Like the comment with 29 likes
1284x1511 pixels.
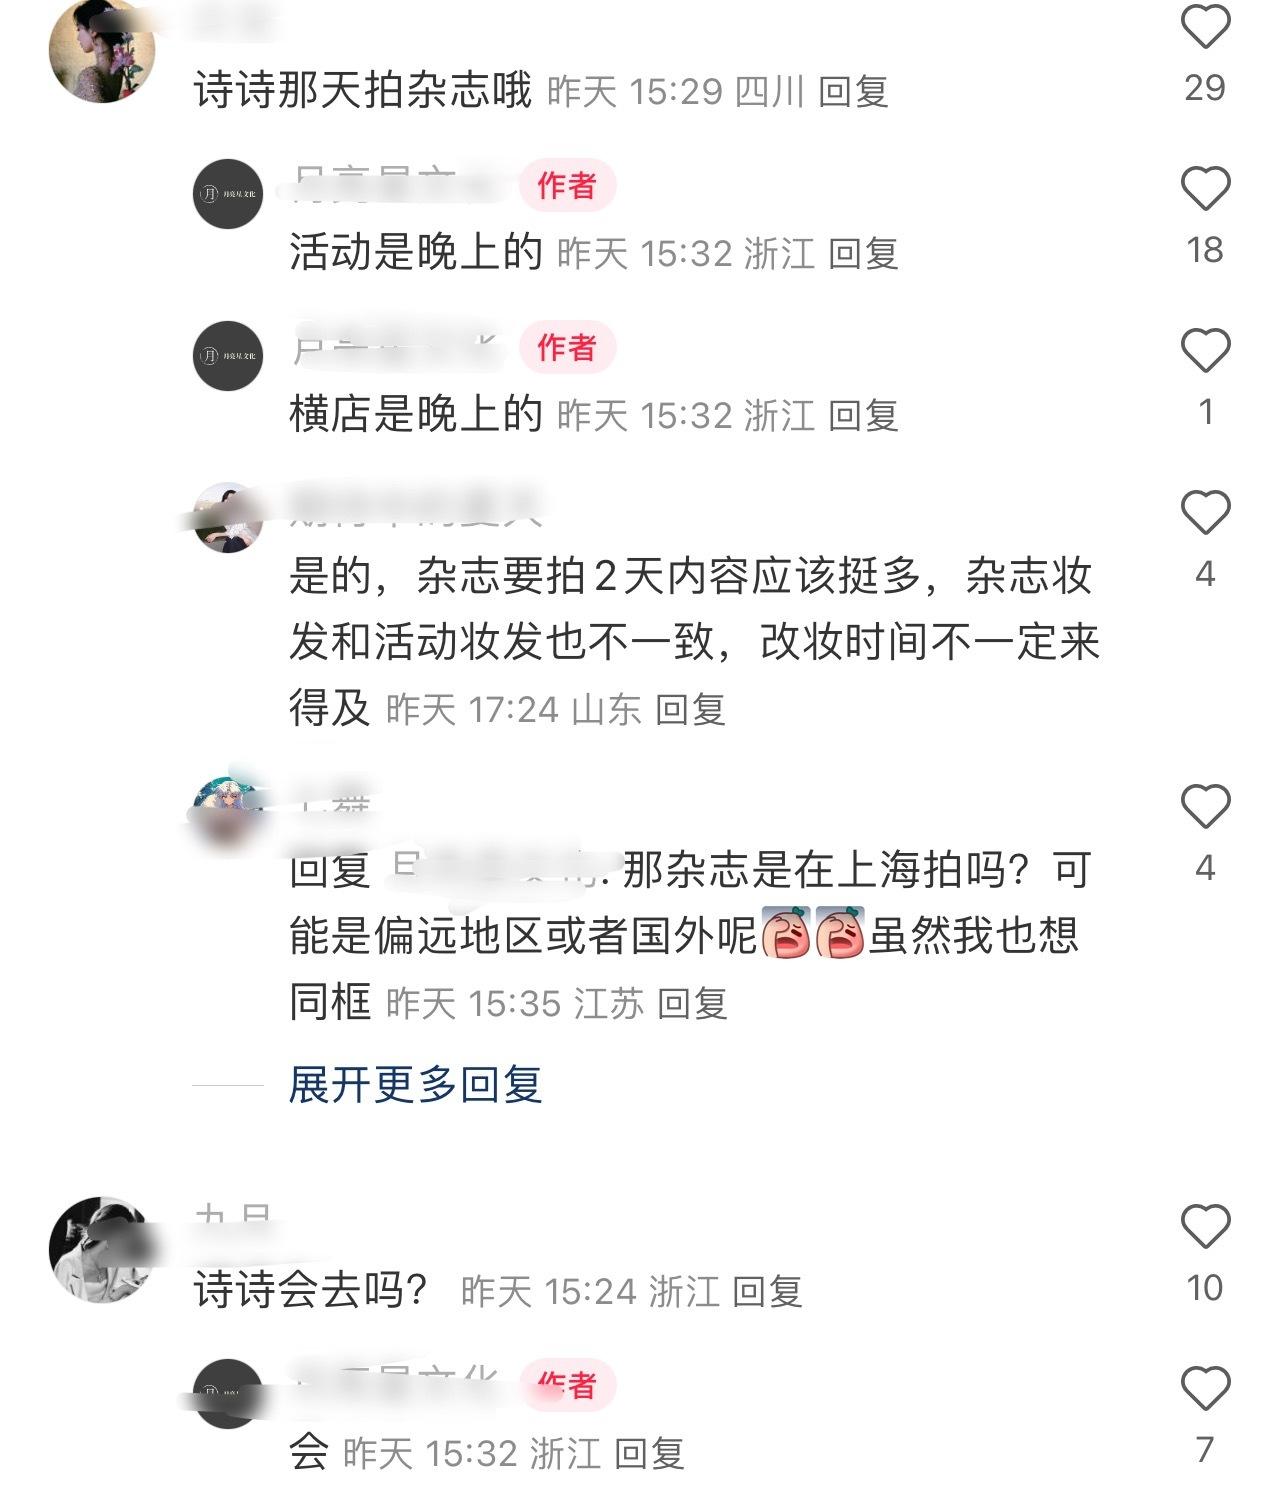click(1205, 27)
